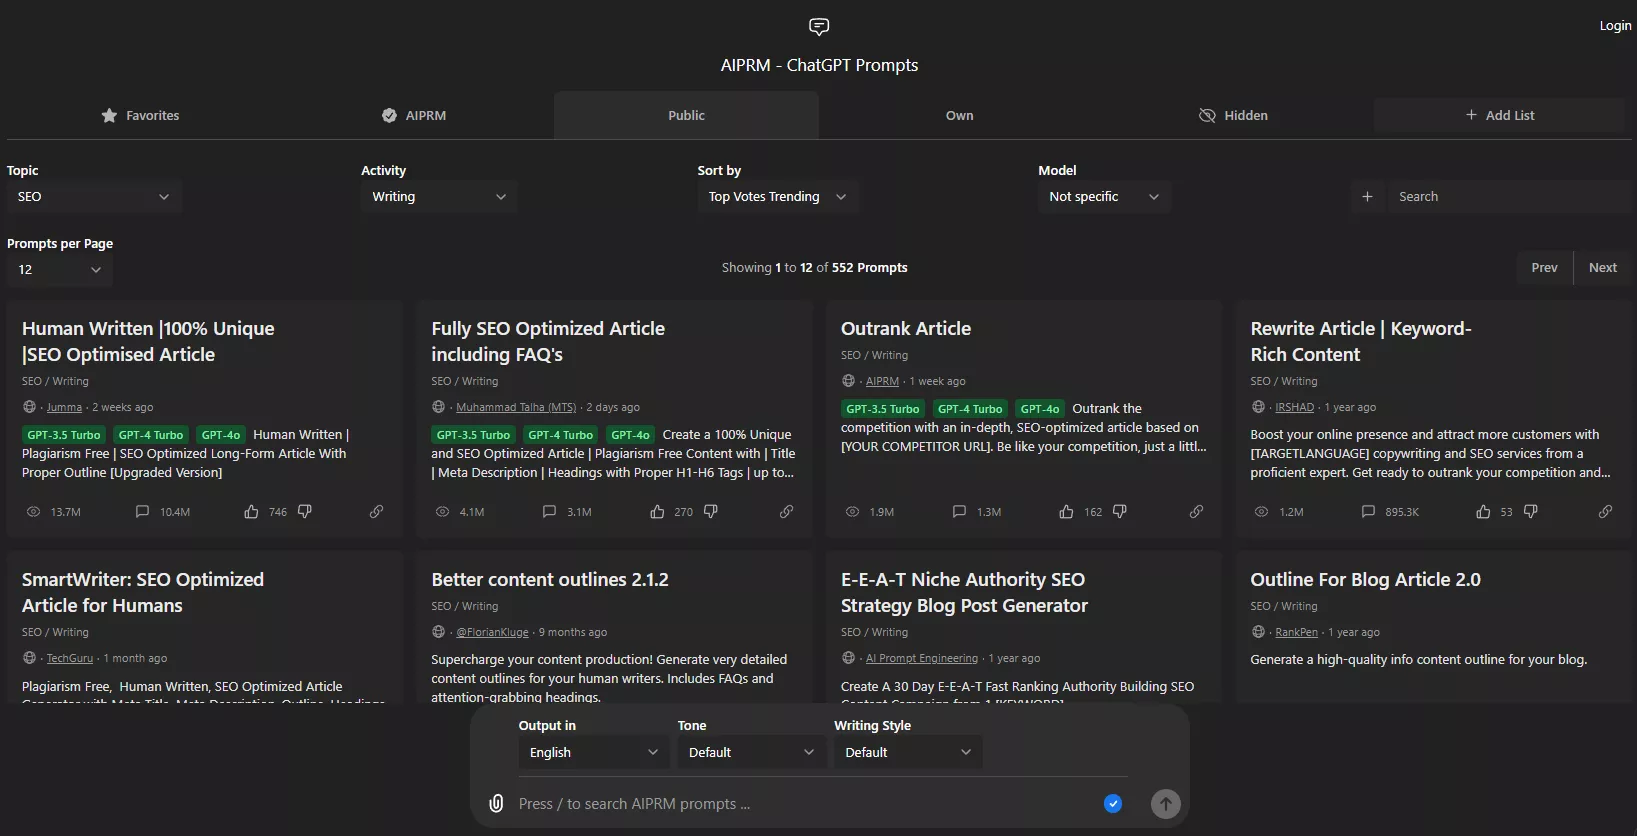1637x836 pixels.
Task: Upvote the Human Written 100% Unique prompt
Action: 251,512
